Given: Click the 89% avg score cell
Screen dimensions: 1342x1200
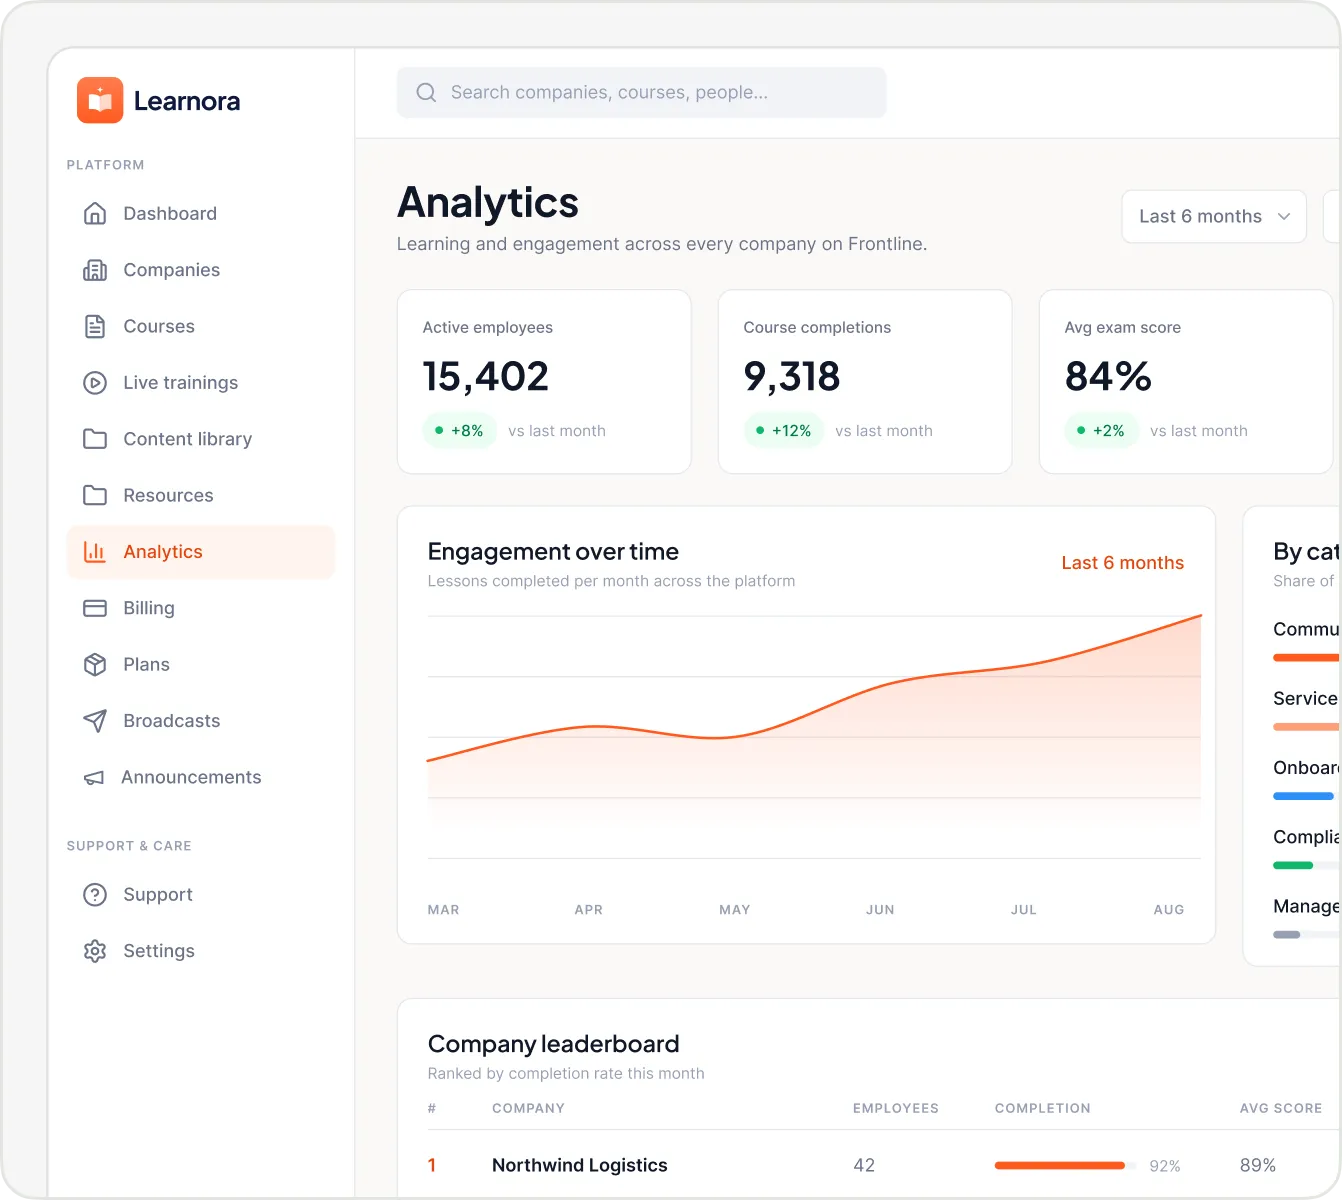Looking at the screenshot, I should [1258, 1165].
